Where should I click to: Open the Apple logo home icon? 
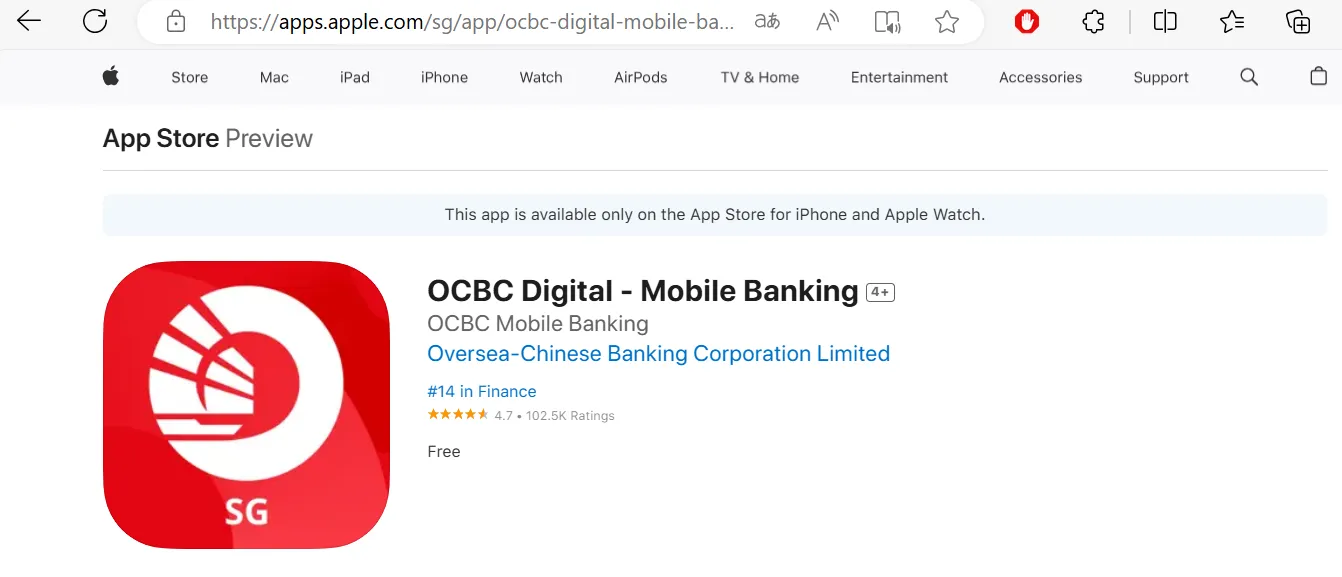[110, 77]
